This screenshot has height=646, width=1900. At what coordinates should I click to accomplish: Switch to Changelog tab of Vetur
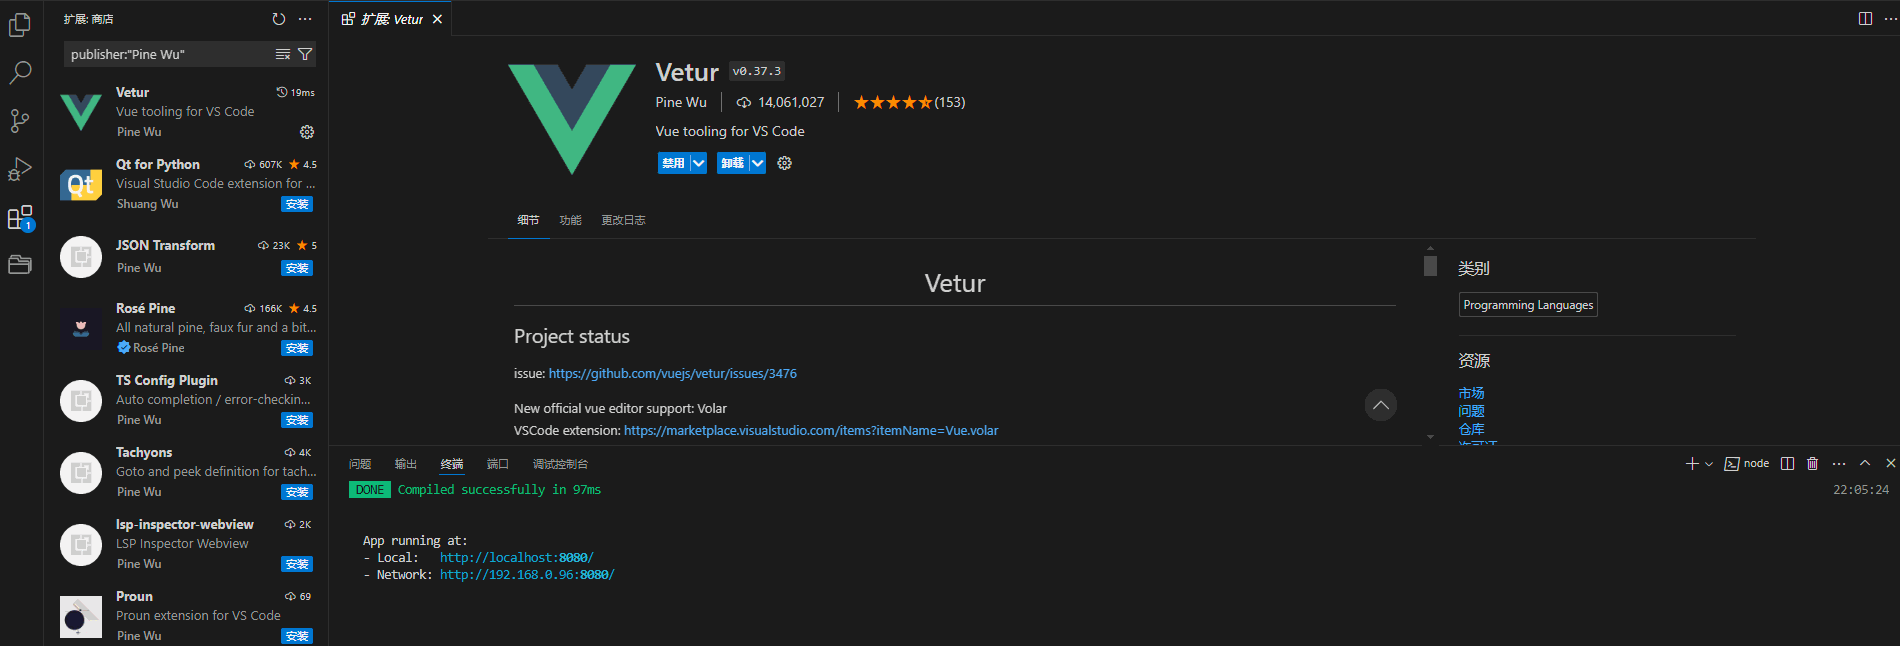coord(623,220)
